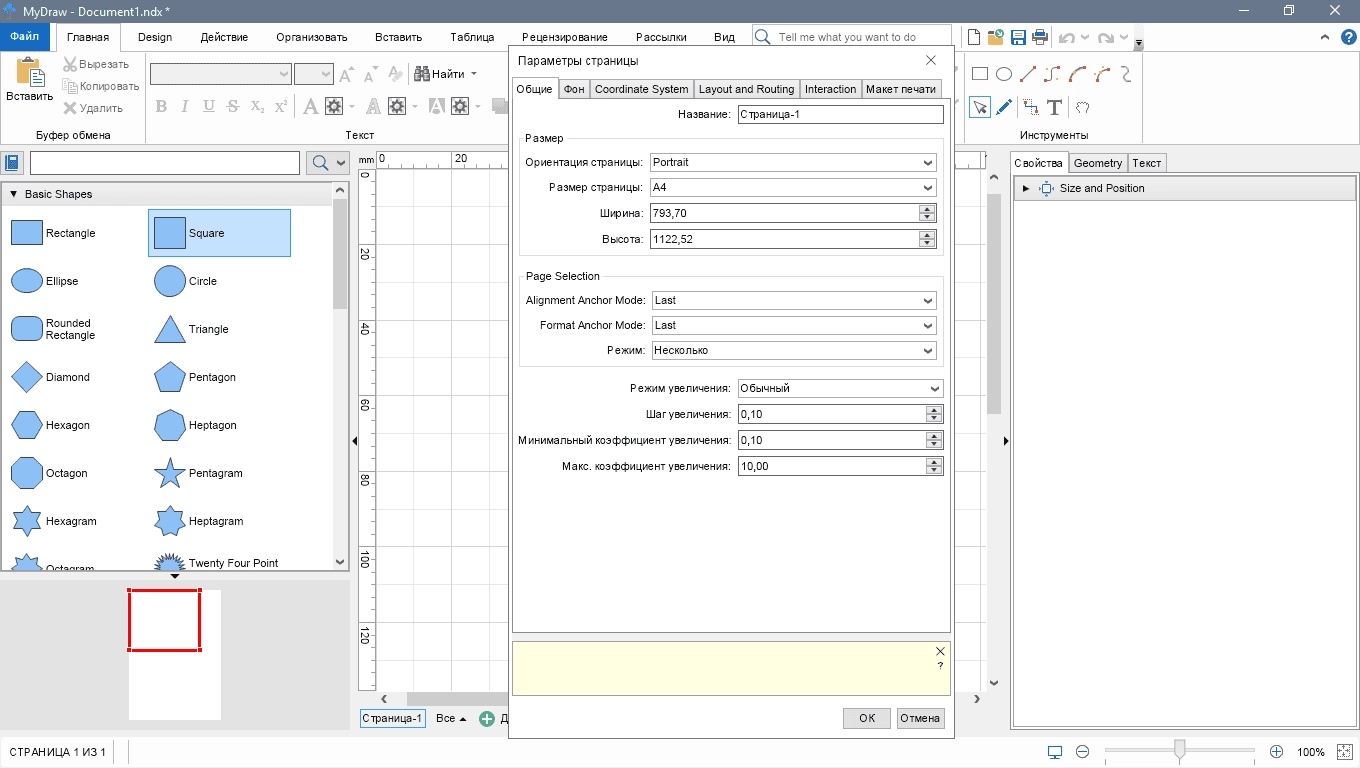Image resolution: width=1360 pixels, height=768 pixels.
Task: Click the zoom out minus icon
Action: [x=1082, y=751]
